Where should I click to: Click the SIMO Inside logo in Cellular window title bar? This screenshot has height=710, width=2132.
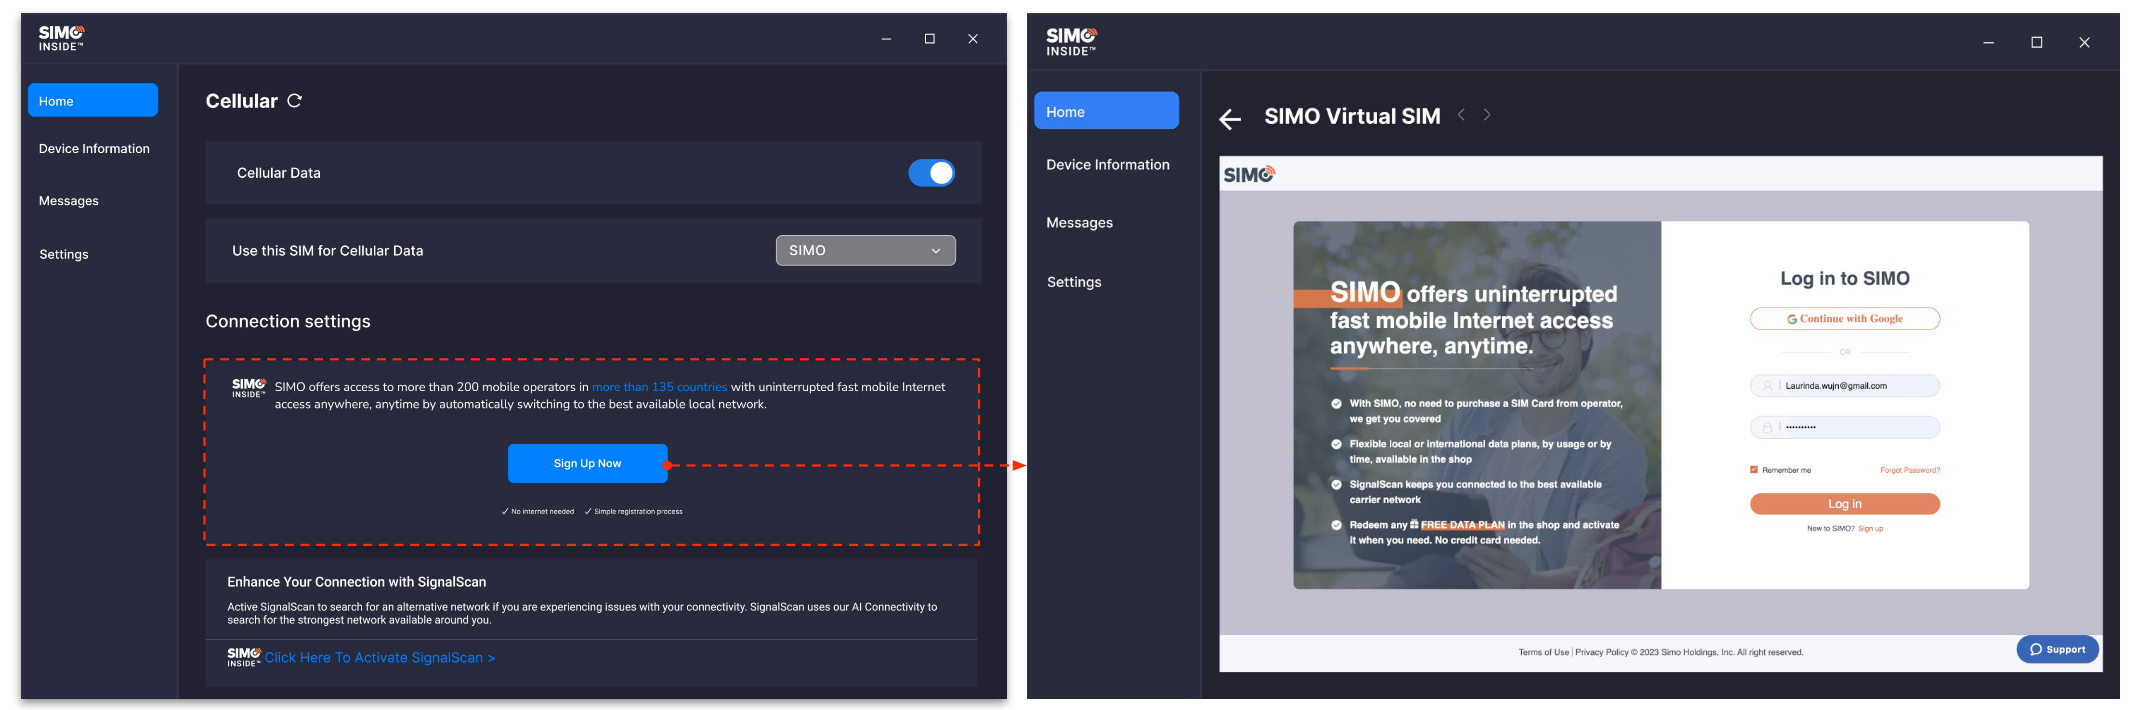61,38
